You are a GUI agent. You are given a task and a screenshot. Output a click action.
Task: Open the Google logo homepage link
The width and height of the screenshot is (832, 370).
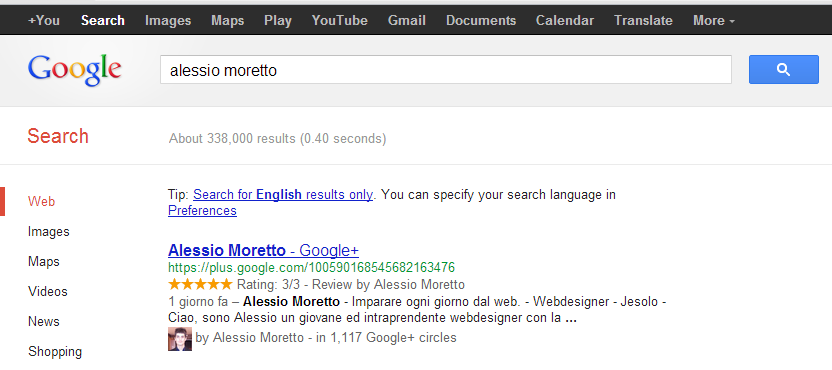tap(74, 70)
